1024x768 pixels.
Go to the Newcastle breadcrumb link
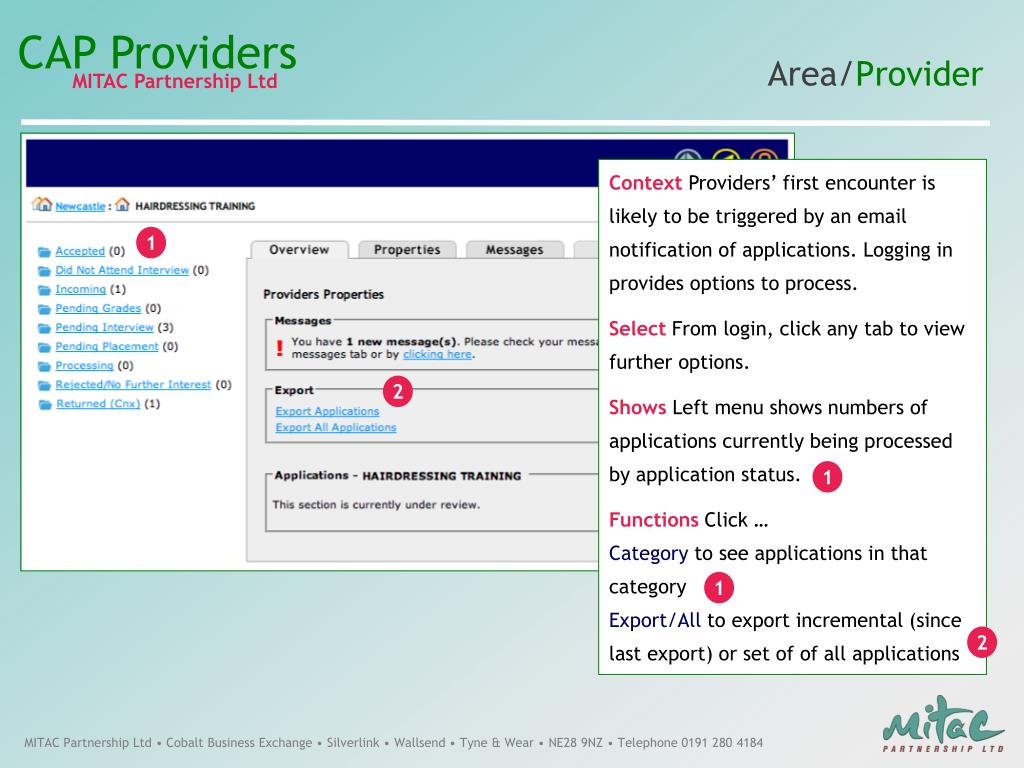coord(80,206)
